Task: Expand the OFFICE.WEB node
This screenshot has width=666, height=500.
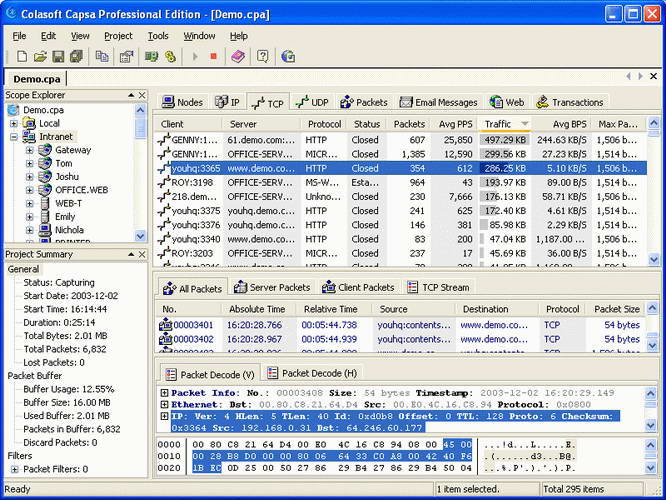Action: tap(30, 190)
